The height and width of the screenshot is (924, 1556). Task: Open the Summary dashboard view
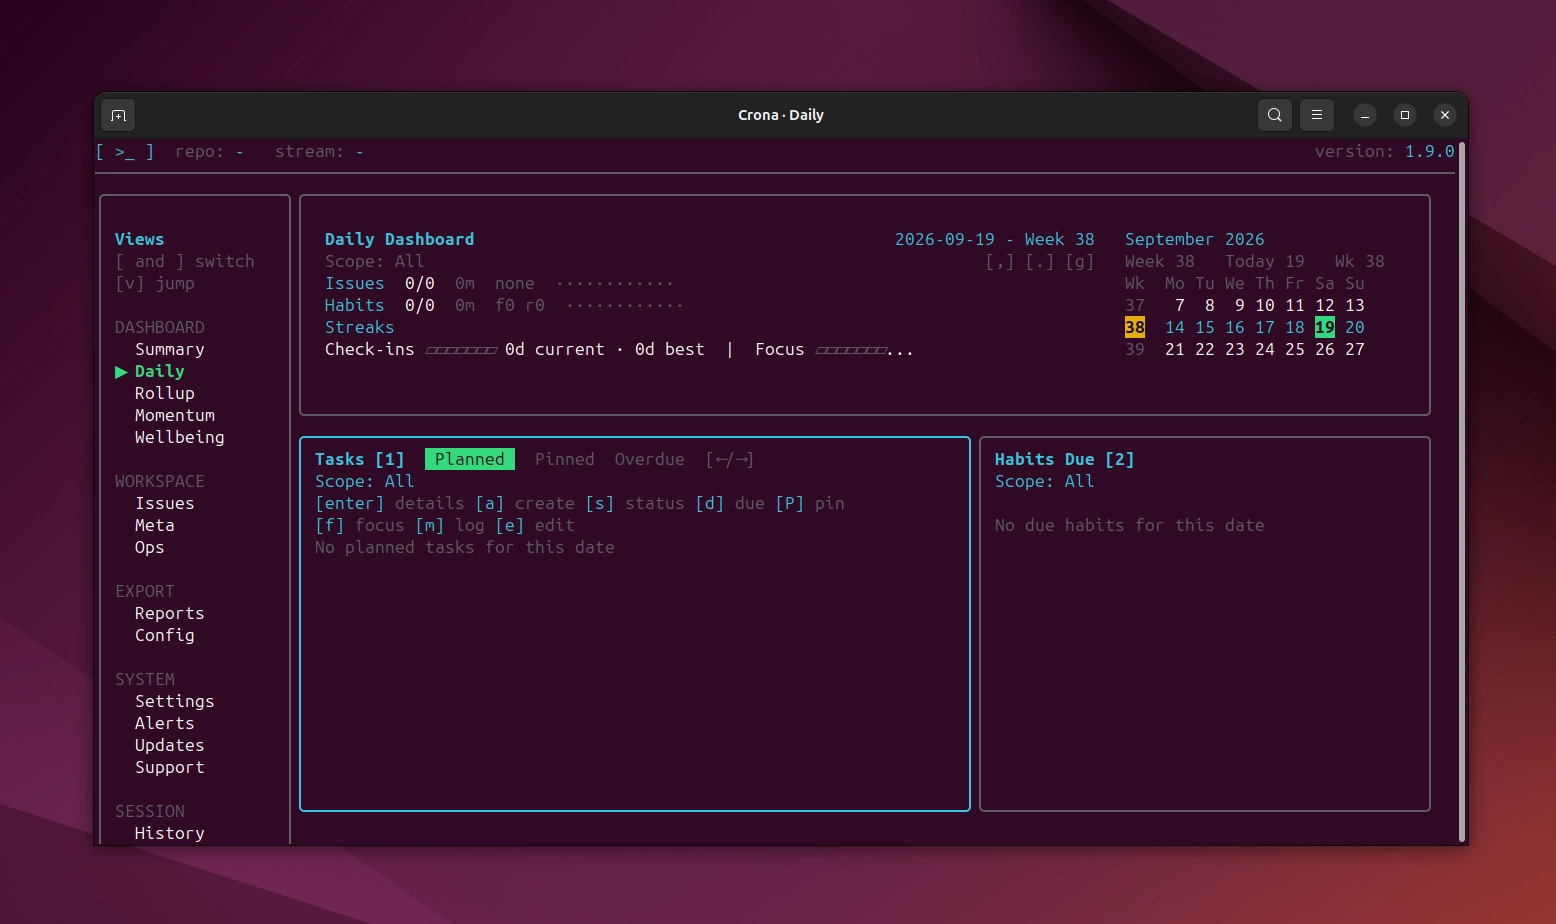tap(170, 349)
